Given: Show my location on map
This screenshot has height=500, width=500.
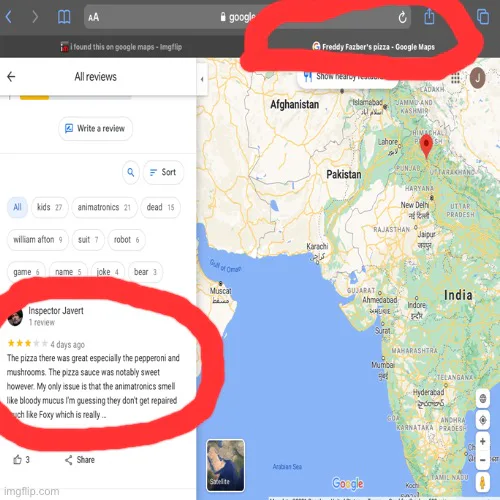Looking at the screenshot, I should (483, 420).
